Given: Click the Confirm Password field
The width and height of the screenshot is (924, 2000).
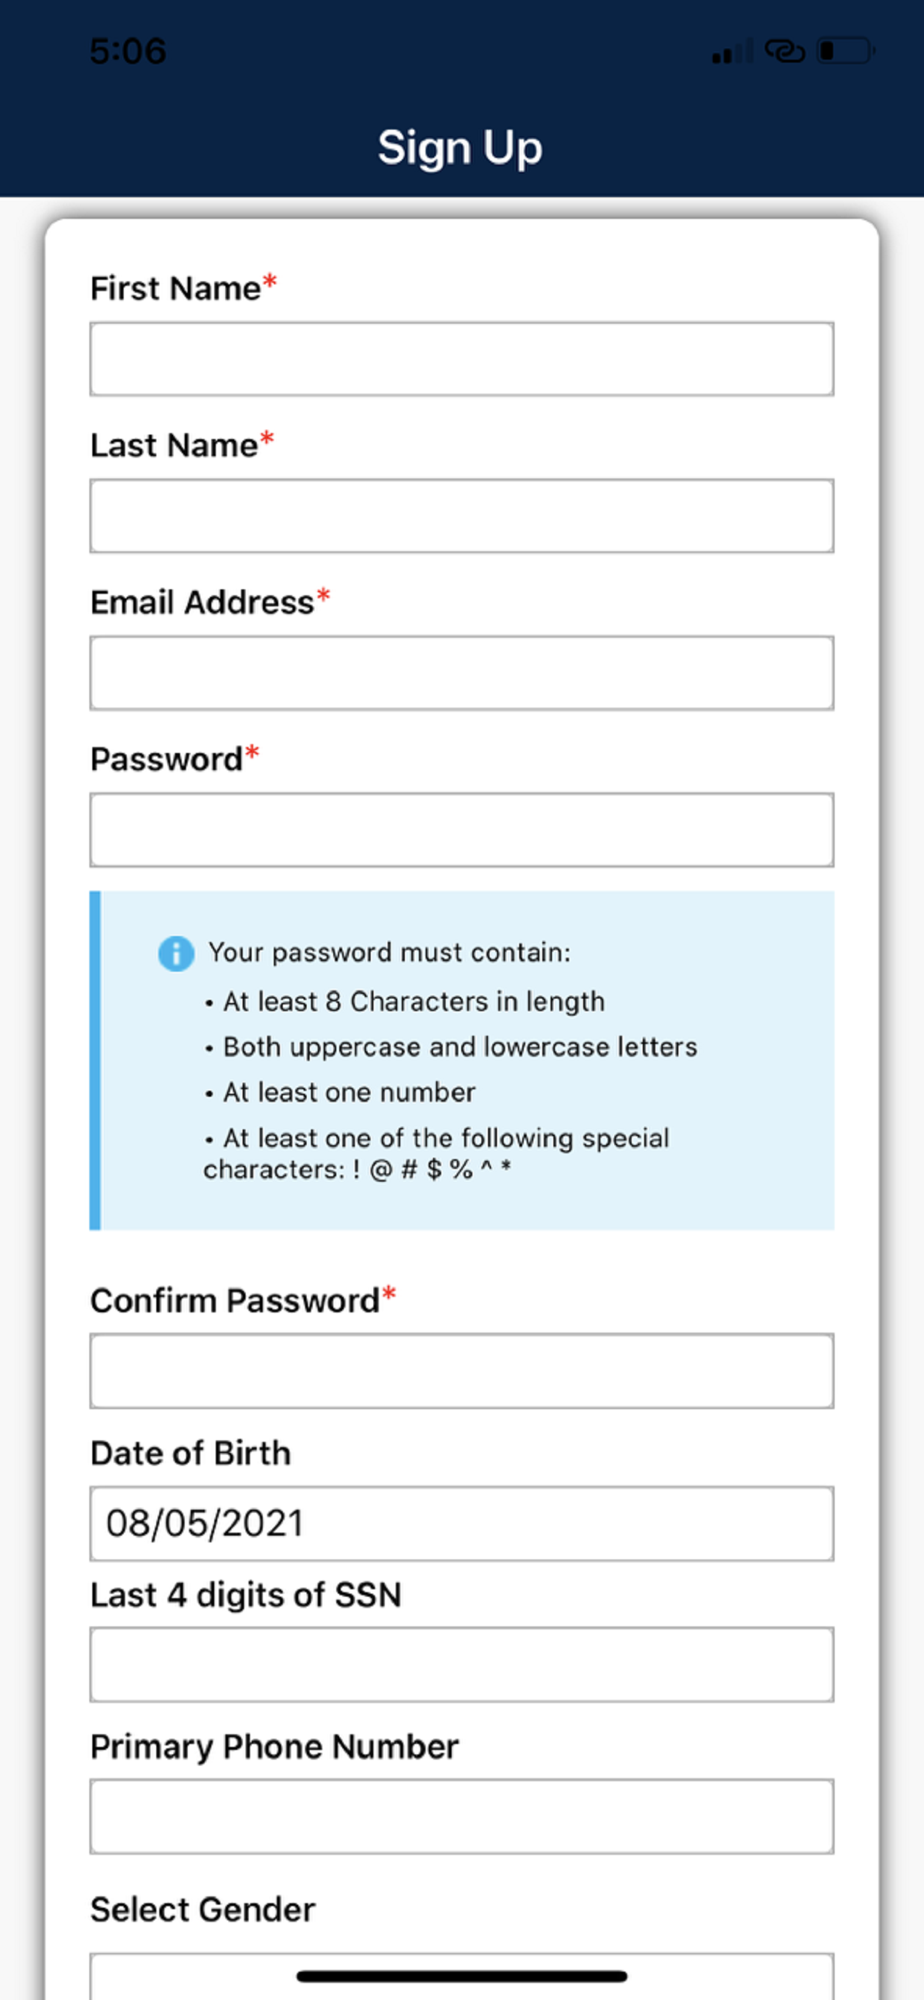Looking at the screenshot, I should click(x=462, y=1371).
